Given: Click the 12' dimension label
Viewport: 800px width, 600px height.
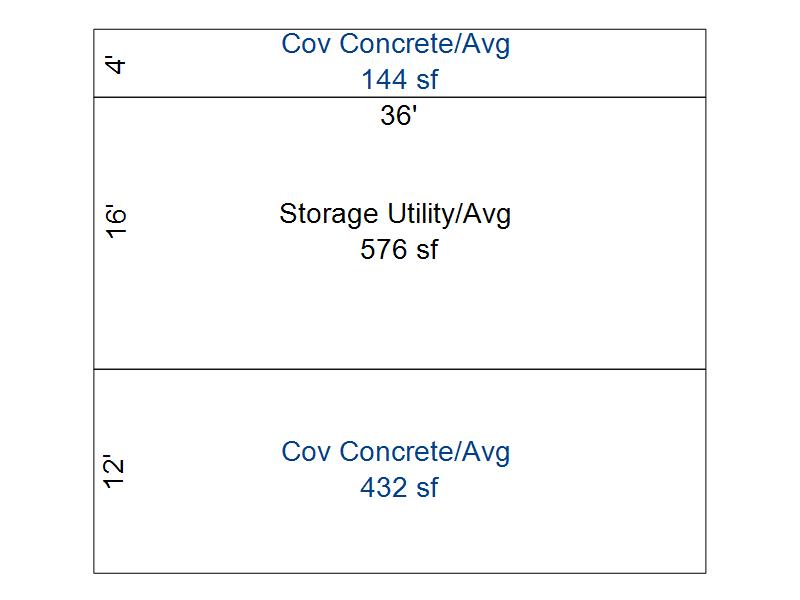Looking at the screenshot, I should [x=113, y=471].
